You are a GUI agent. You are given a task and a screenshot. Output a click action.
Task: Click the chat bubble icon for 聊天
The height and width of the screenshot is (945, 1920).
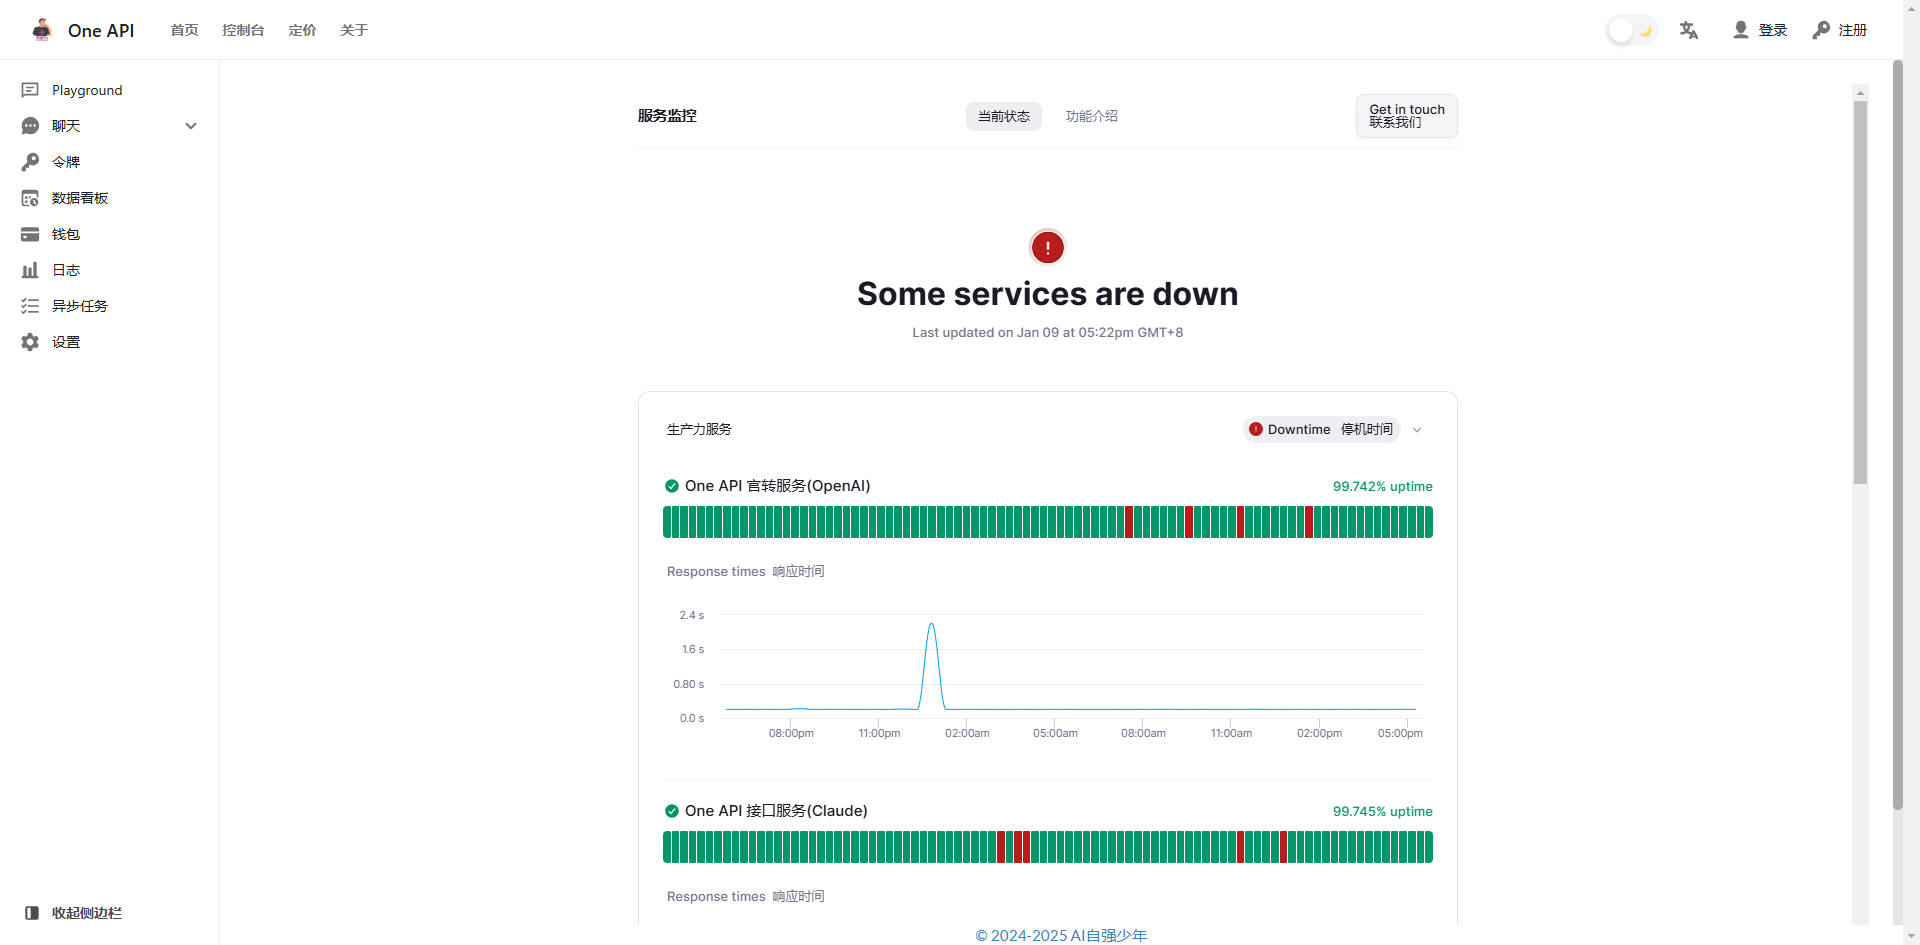click(x=30, y=126)
